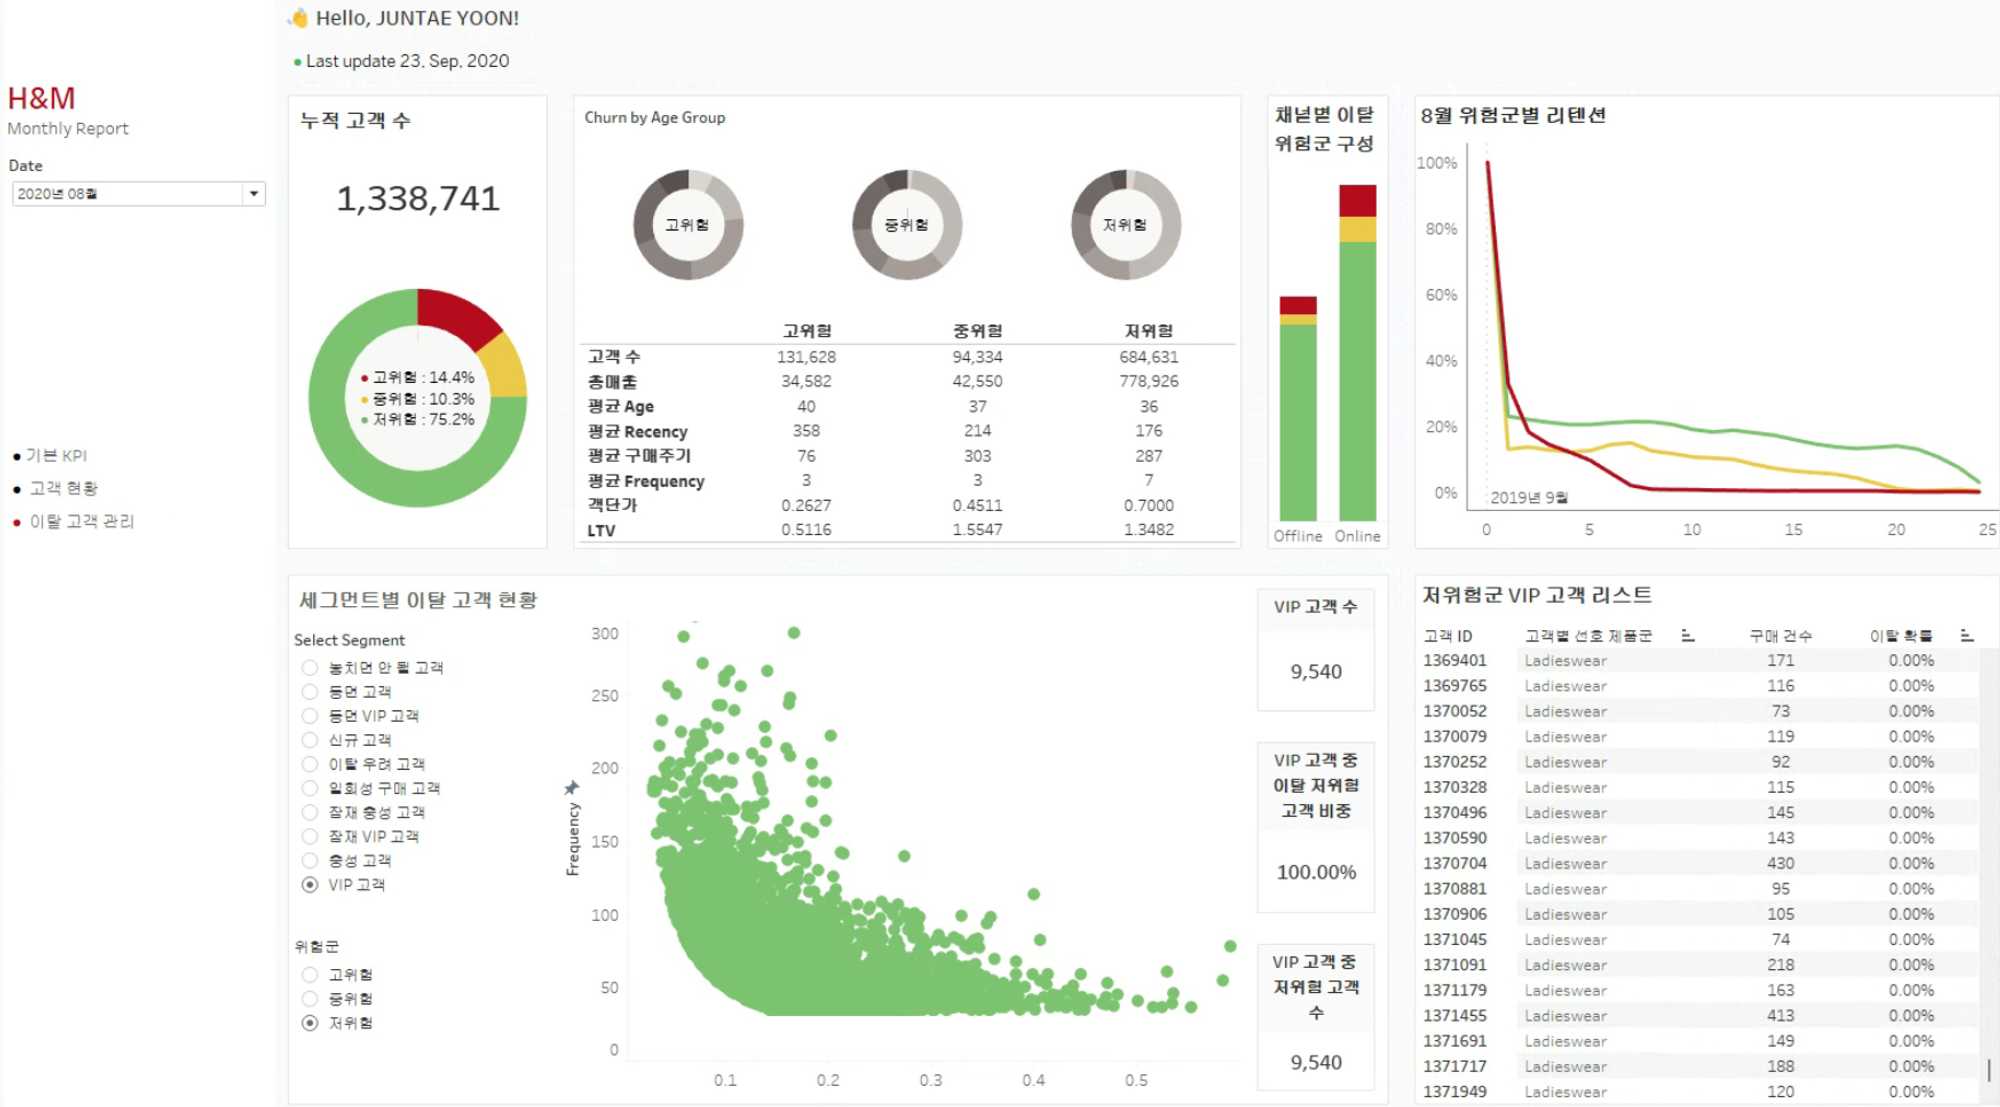
Task: Click the customer list vertical scrollbar
Action: click(x=1988, y=1069)
